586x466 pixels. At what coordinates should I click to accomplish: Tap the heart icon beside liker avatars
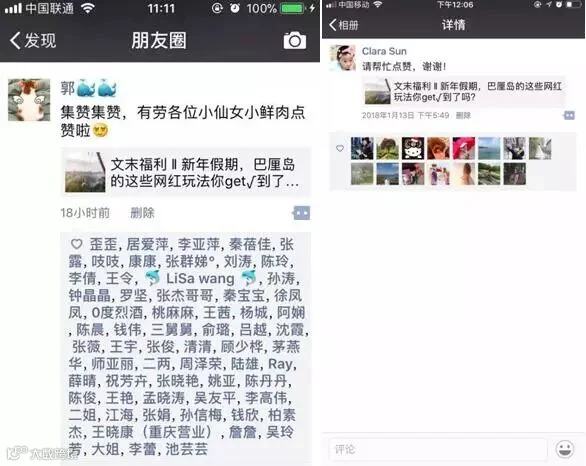click(x=340, y=148)
